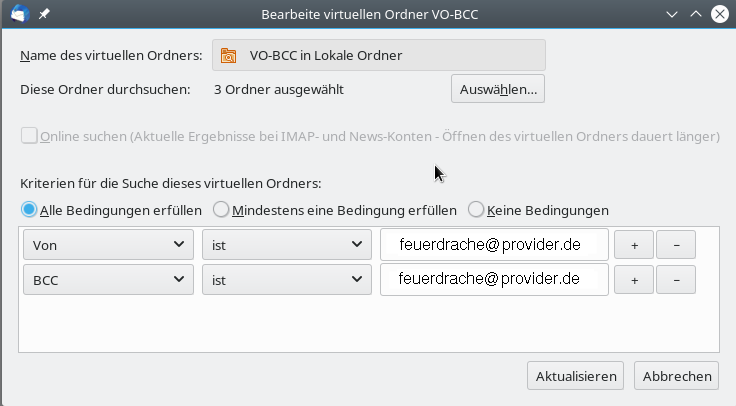Maximize the dialog window
This screenshot has height=406, width=736.
pos(694,15)
